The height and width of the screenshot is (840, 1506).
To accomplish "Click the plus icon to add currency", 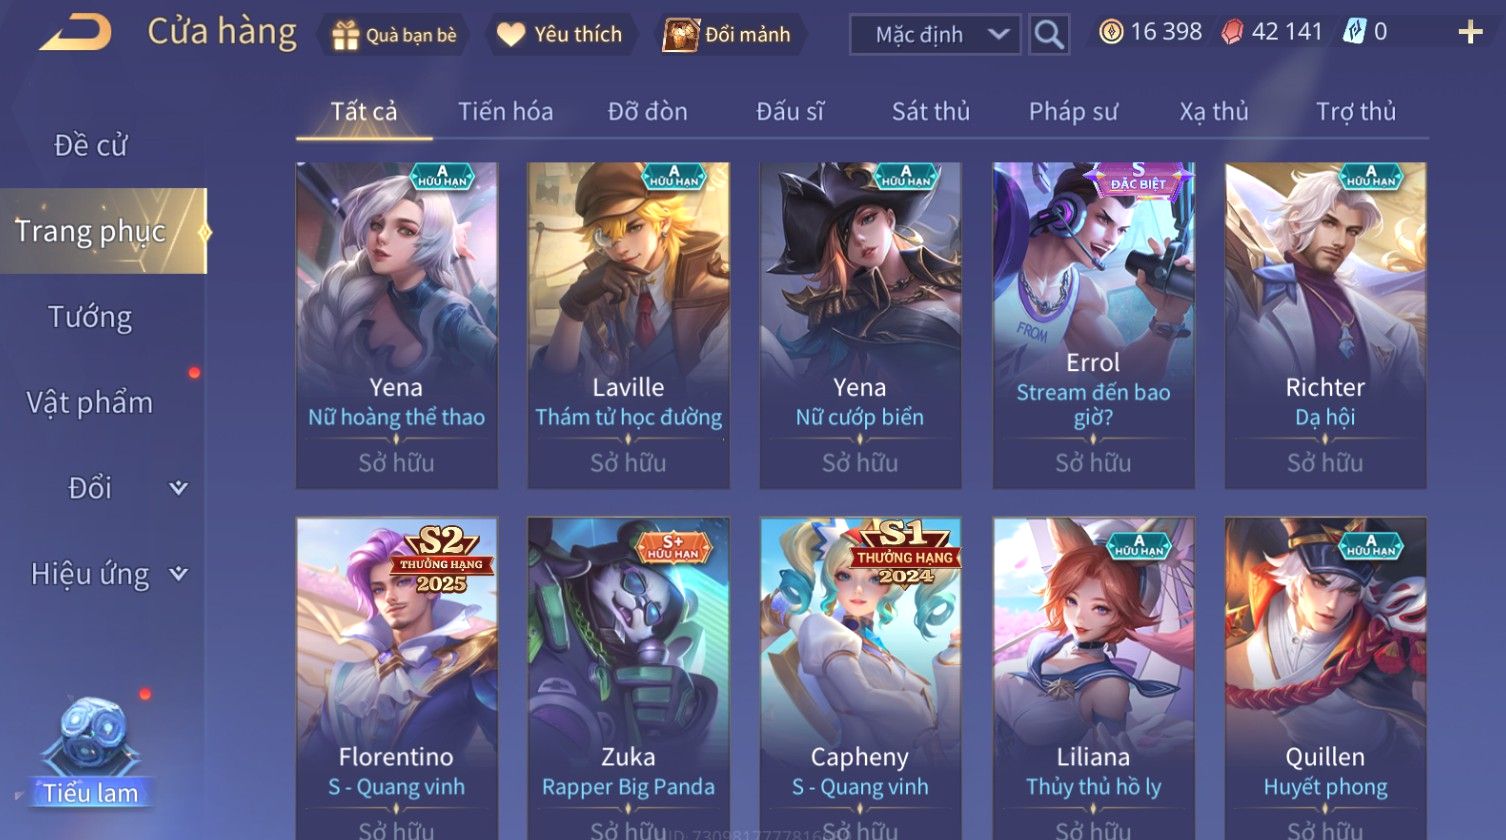I will pyautogui.click(x=1470, y=33).
